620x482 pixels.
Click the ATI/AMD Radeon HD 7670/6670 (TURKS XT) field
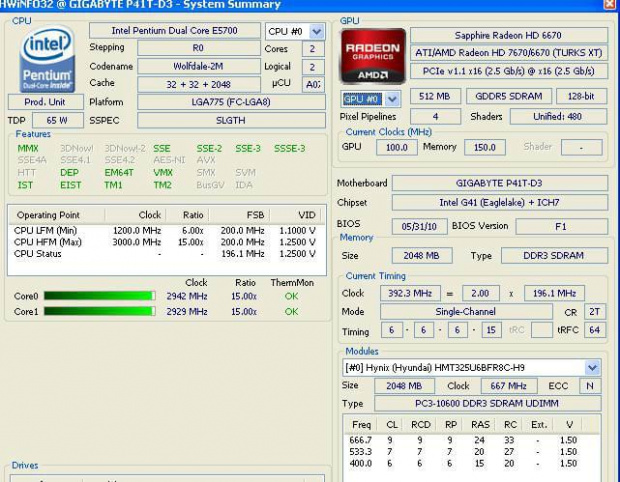click(508, 53)
